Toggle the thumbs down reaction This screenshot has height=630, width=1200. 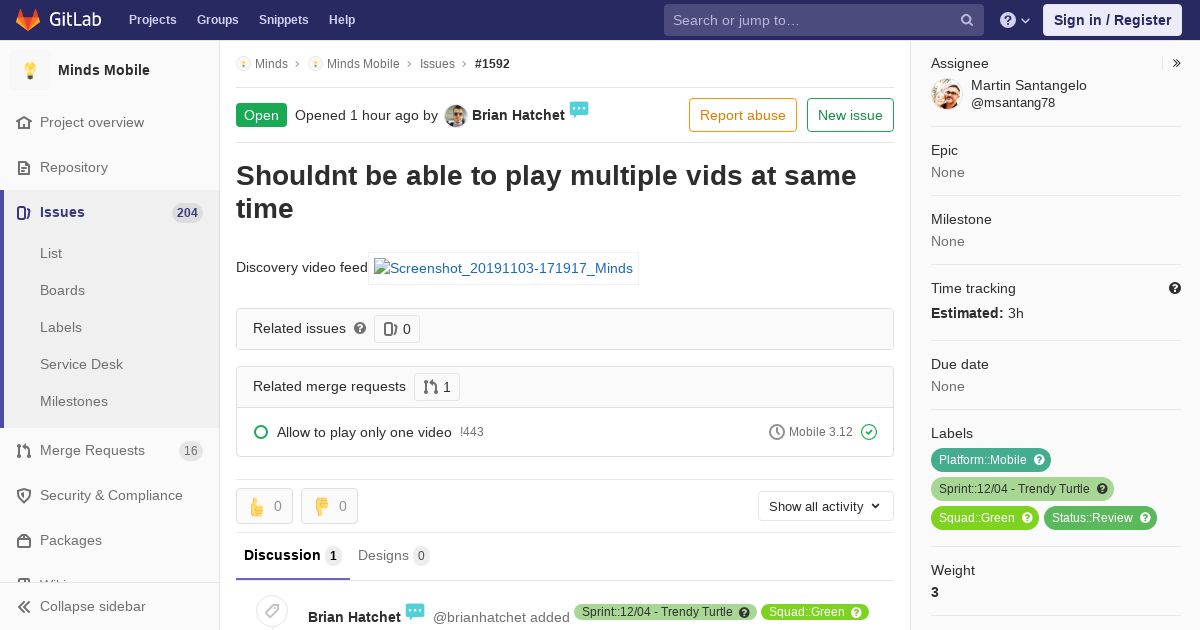(329, 506)
